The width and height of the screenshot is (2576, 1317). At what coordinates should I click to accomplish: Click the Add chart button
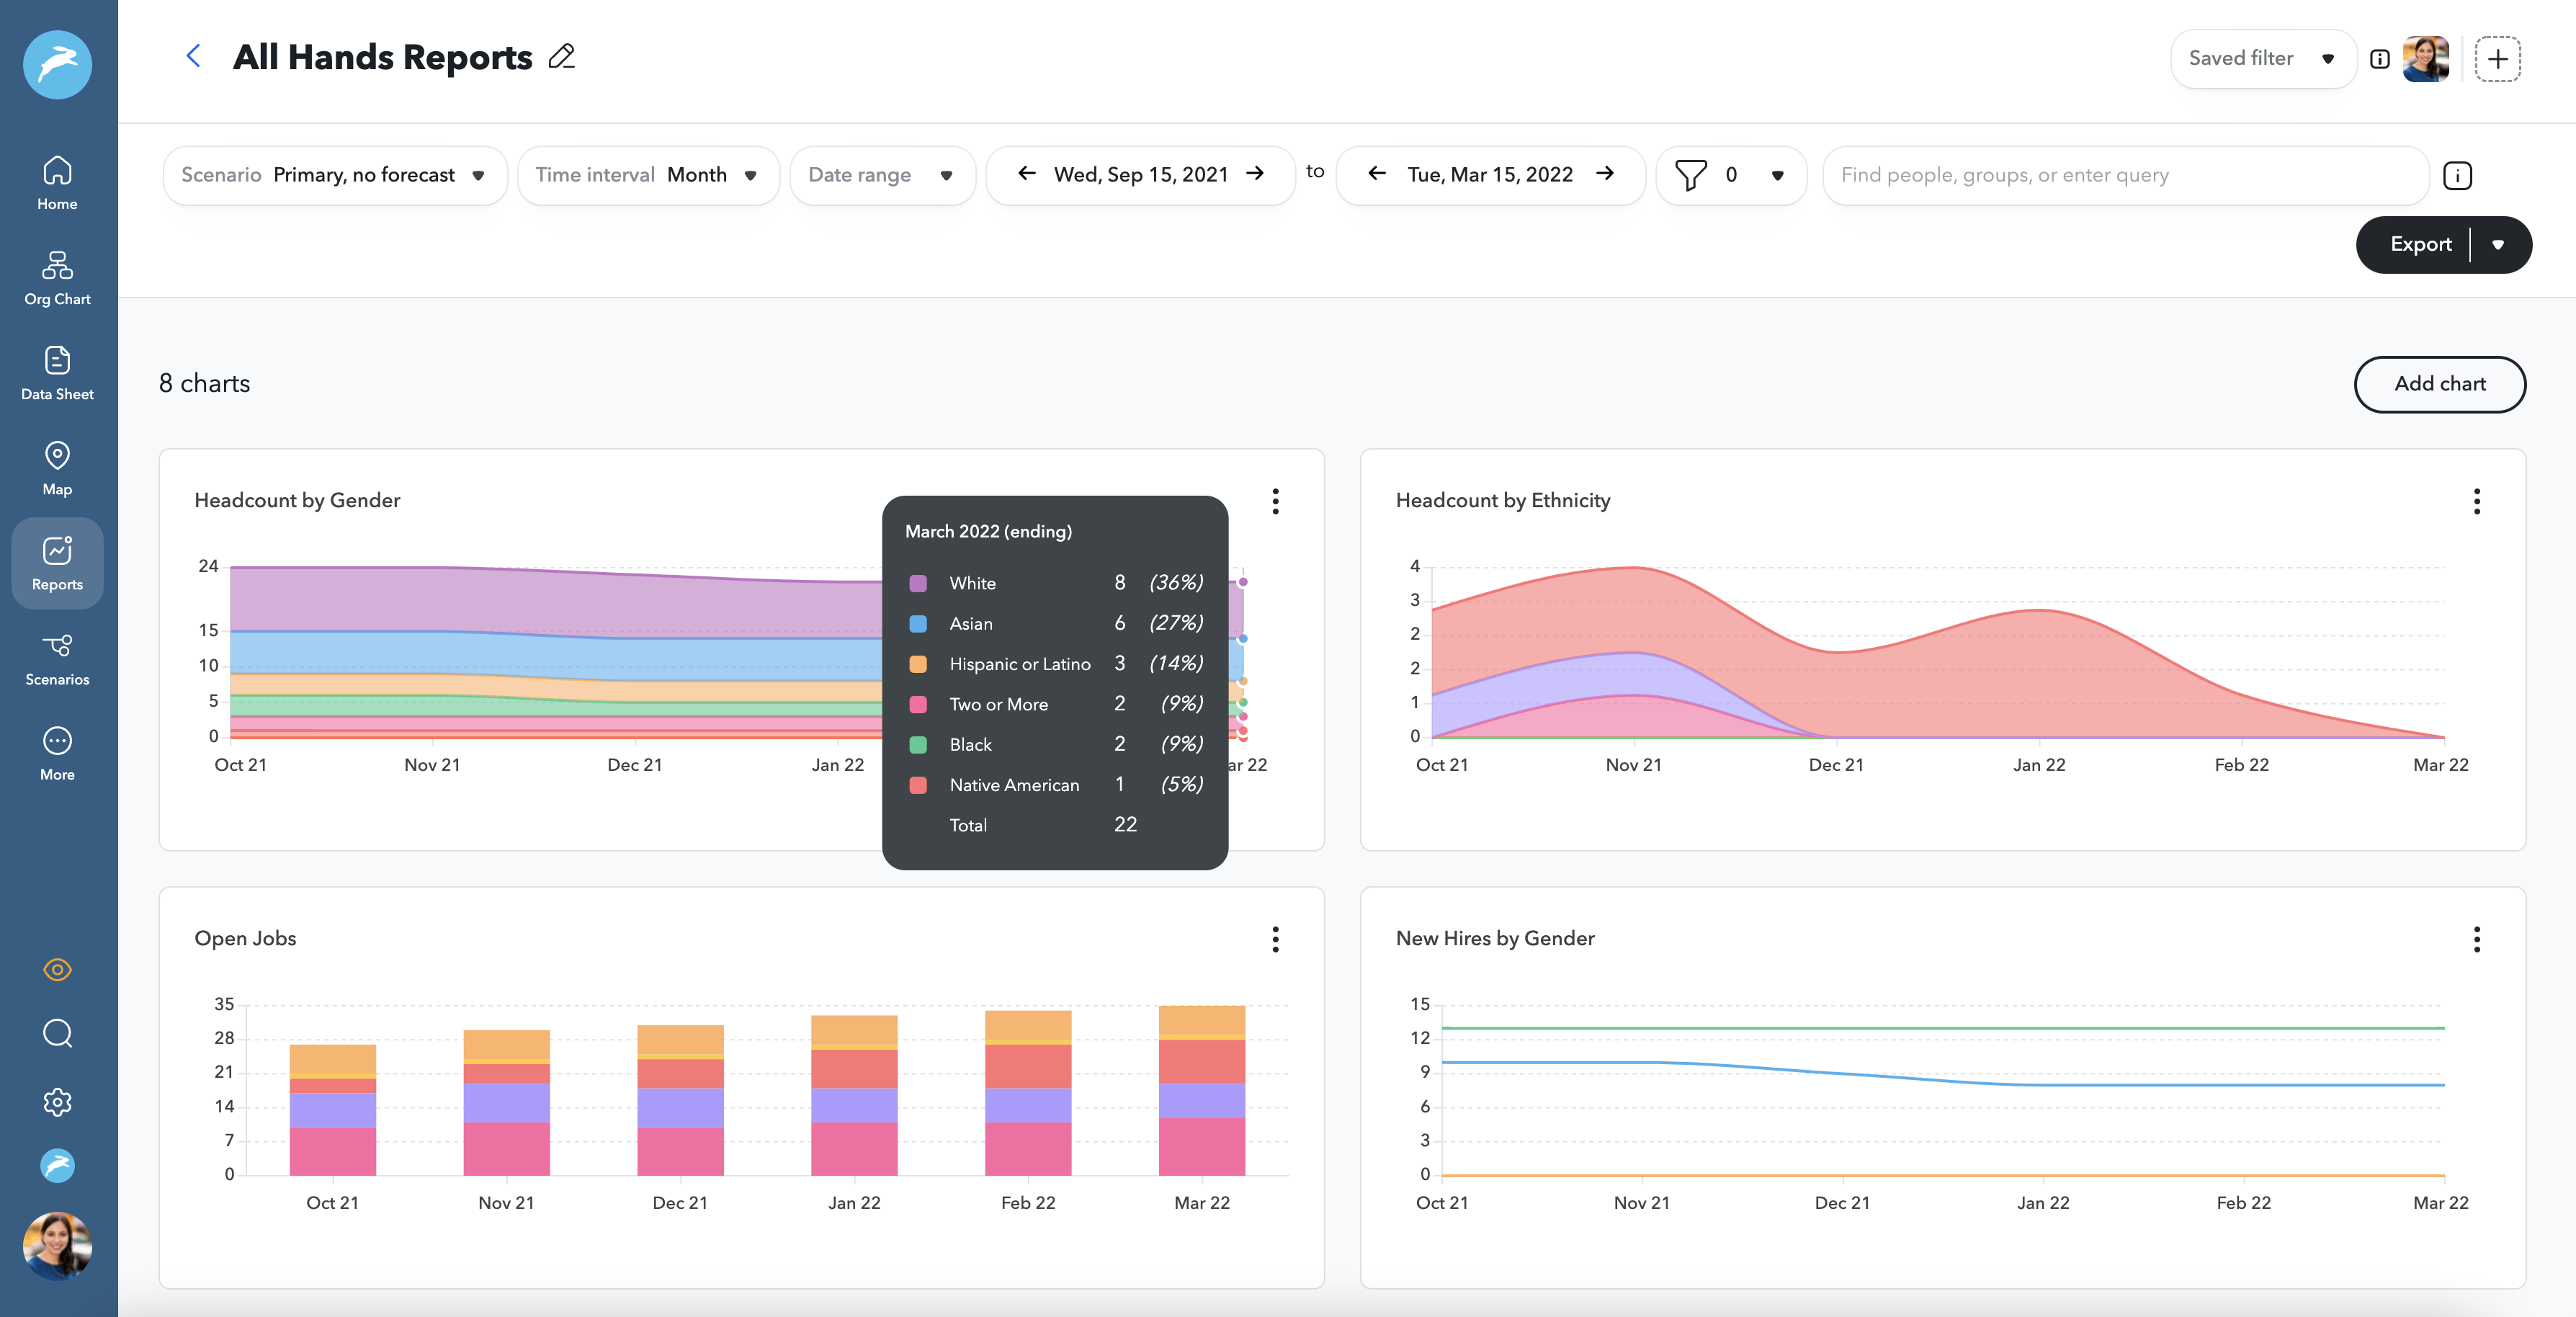(x=2439, y=384)
